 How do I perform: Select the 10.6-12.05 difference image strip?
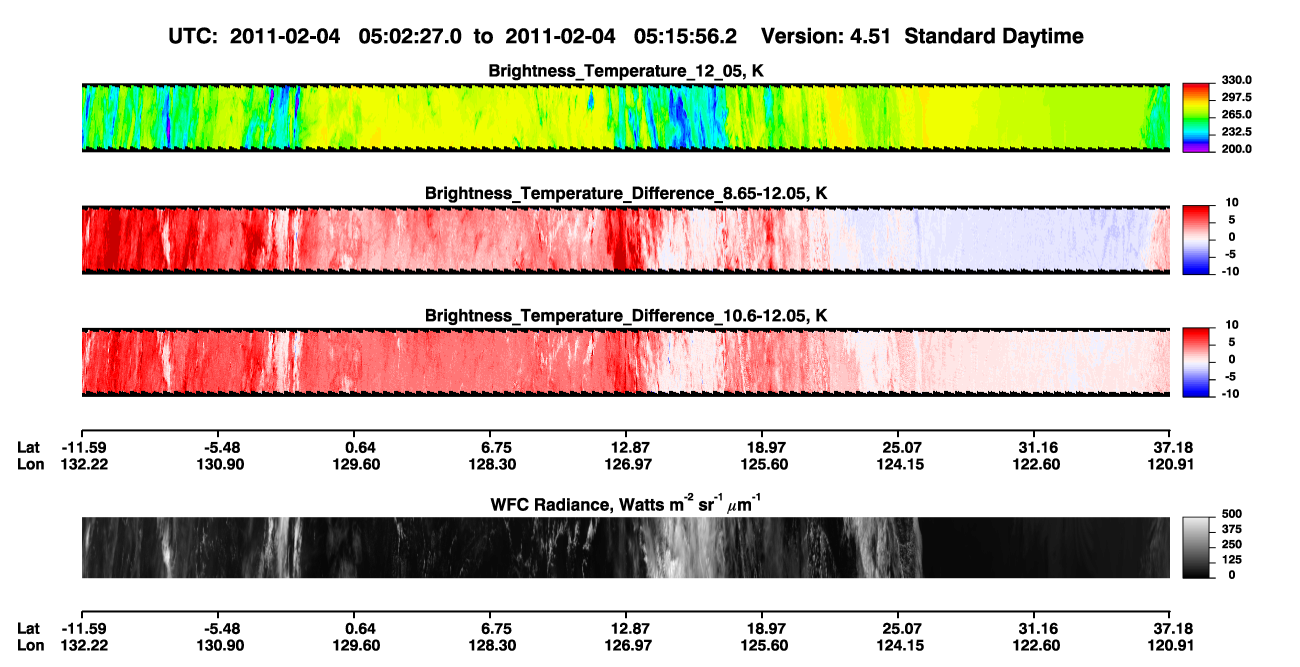[x=626, y=363]
